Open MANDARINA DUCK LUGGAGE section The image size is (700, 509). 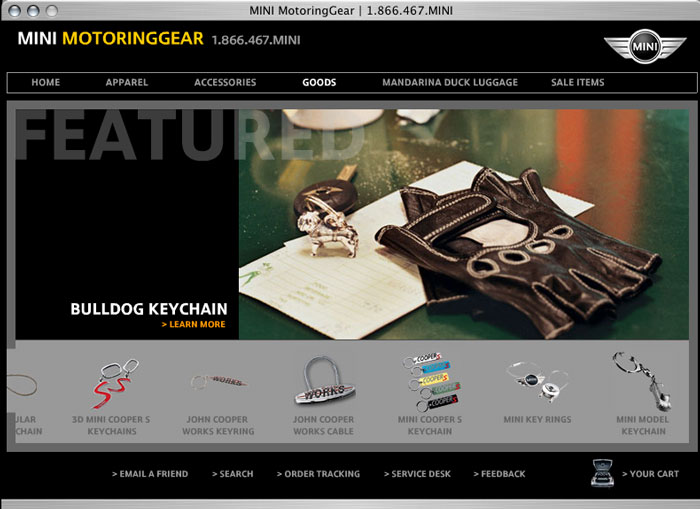point(450,83)
